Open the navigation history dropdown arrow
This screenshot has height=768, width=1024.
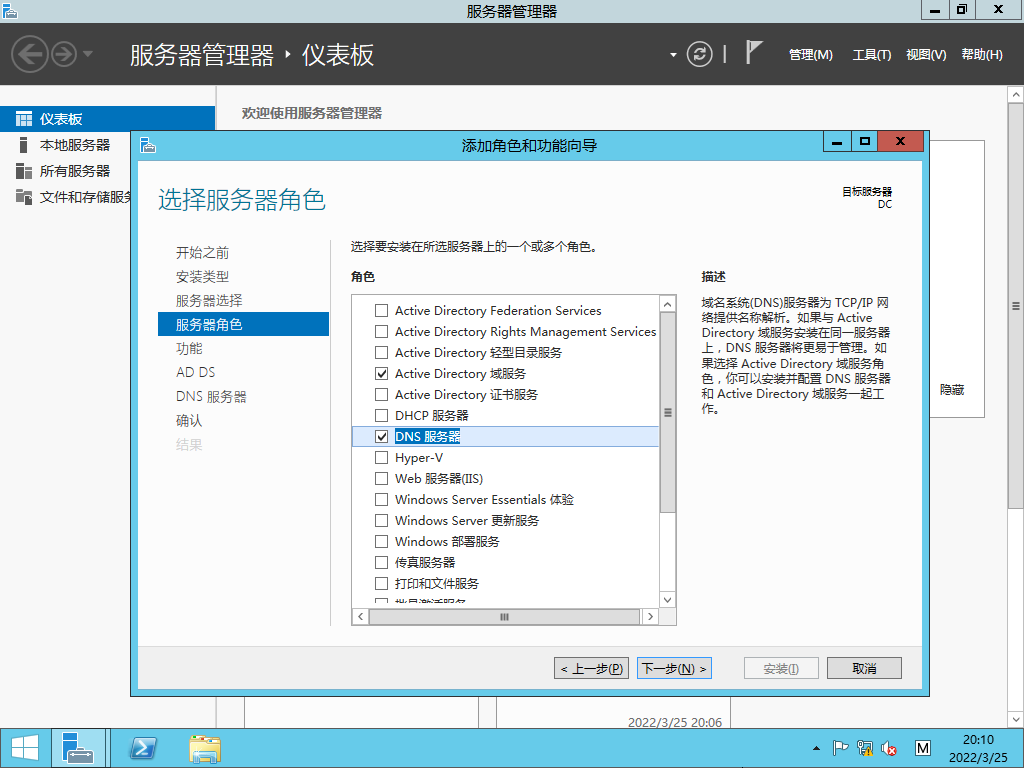88,54
